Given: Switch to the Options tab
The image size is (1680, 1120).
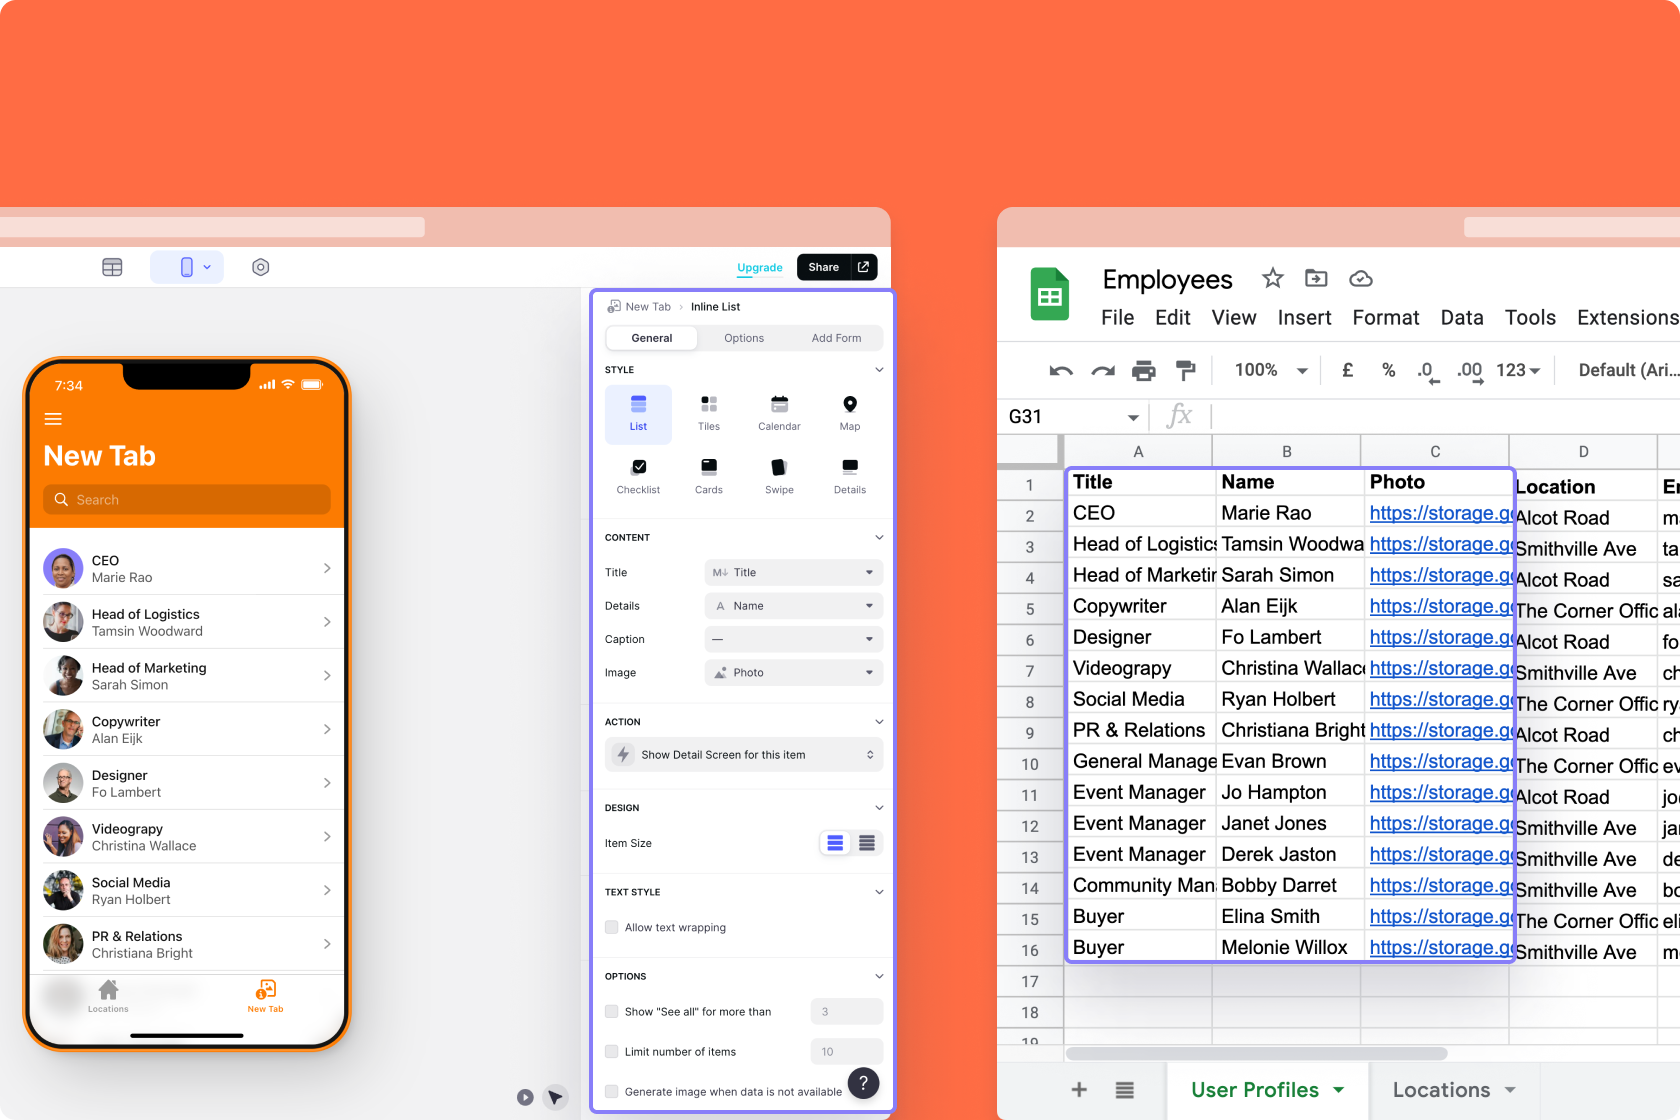Looking at the screenshot, I should coord(744,338).
